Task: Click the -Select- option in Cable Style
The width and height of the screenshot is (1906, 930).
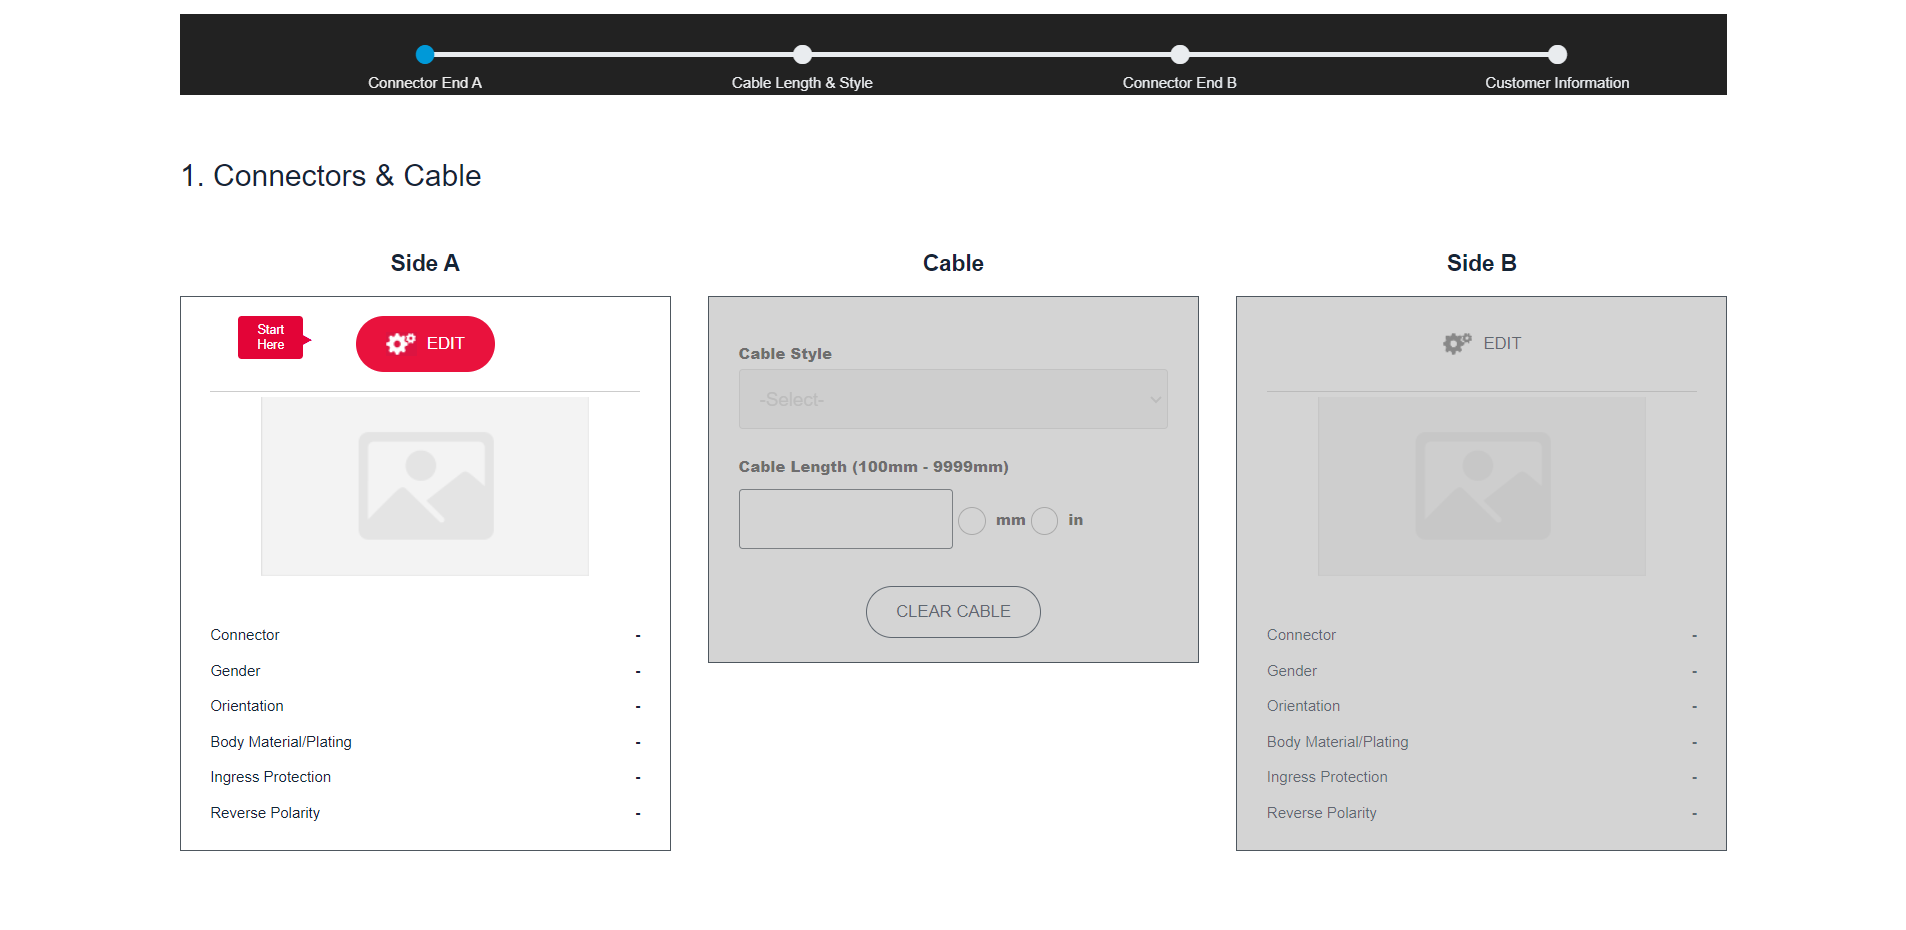Action: 791,398
